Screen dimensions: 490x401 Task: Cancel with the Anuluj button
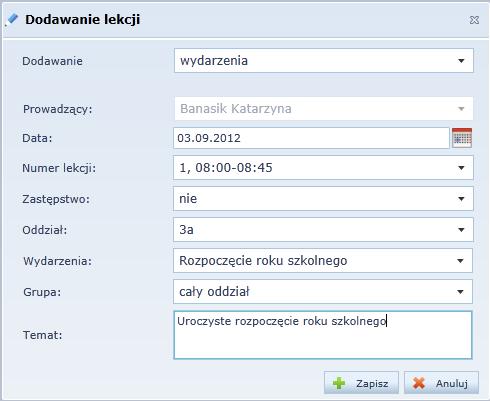(441, 383)
